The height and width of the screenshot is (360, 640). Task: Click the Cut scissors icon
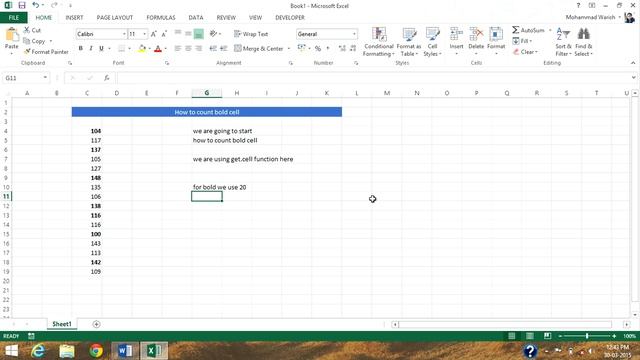coord(27,30)
